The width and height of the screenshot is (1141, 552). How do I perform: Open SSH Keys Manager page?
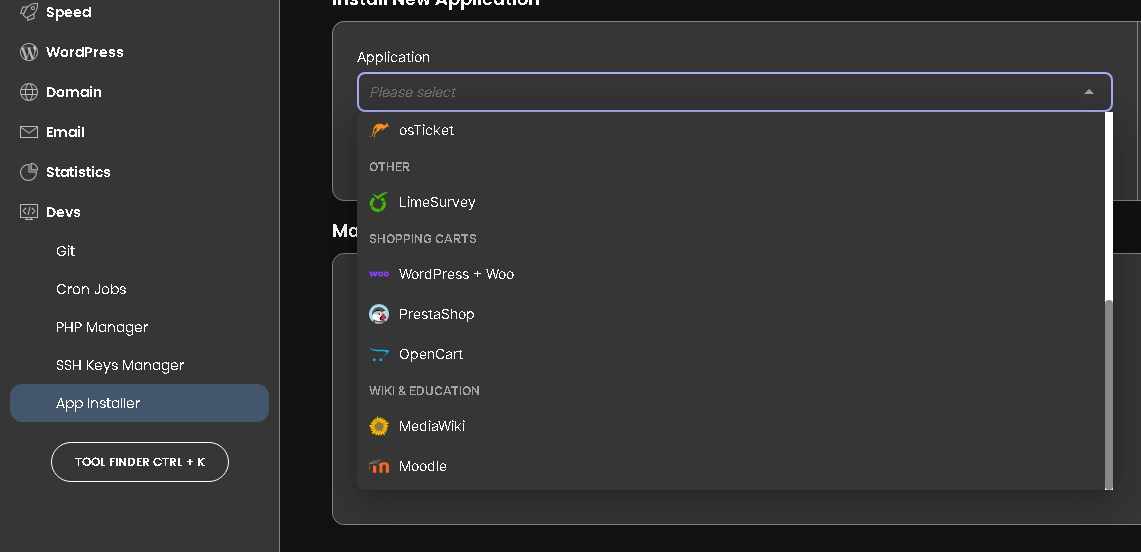[x=120, y=365]
